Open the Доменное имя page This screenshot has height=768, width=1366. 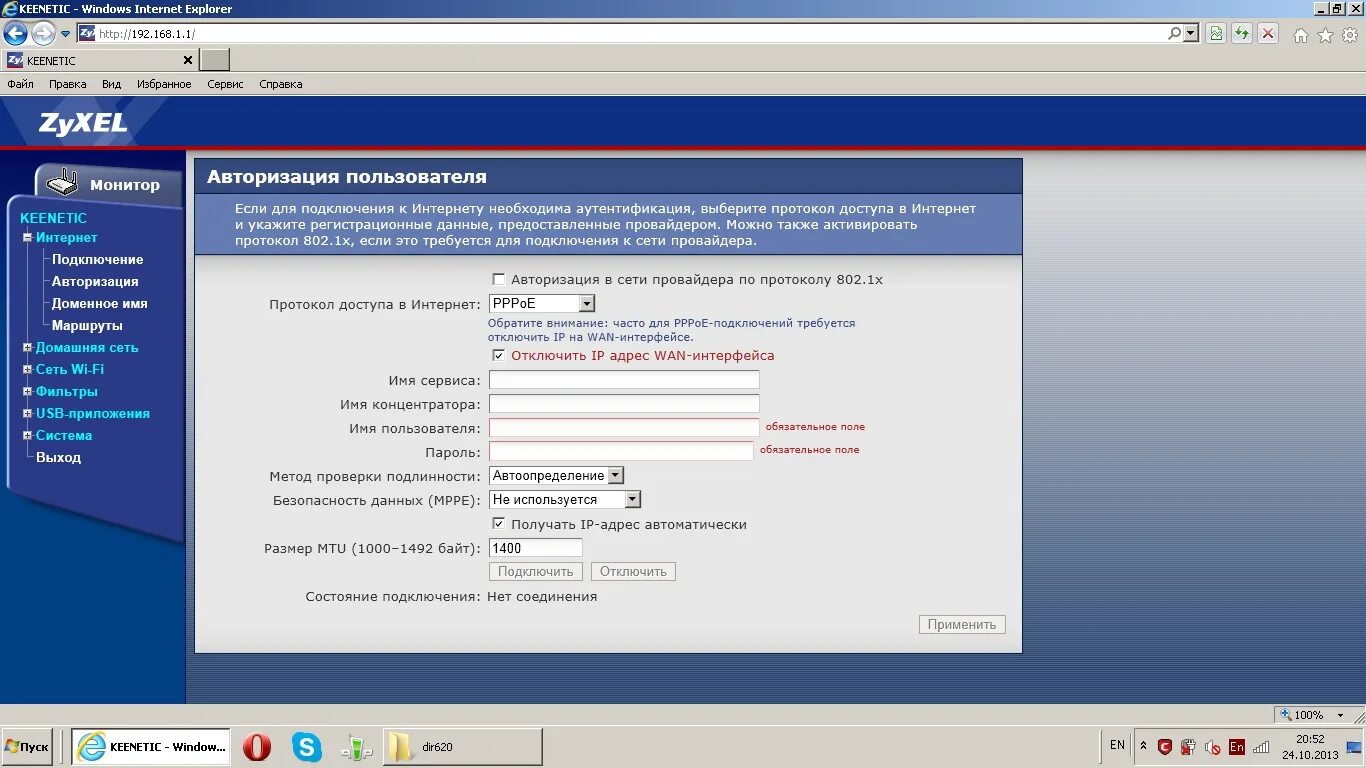point(100,304)
